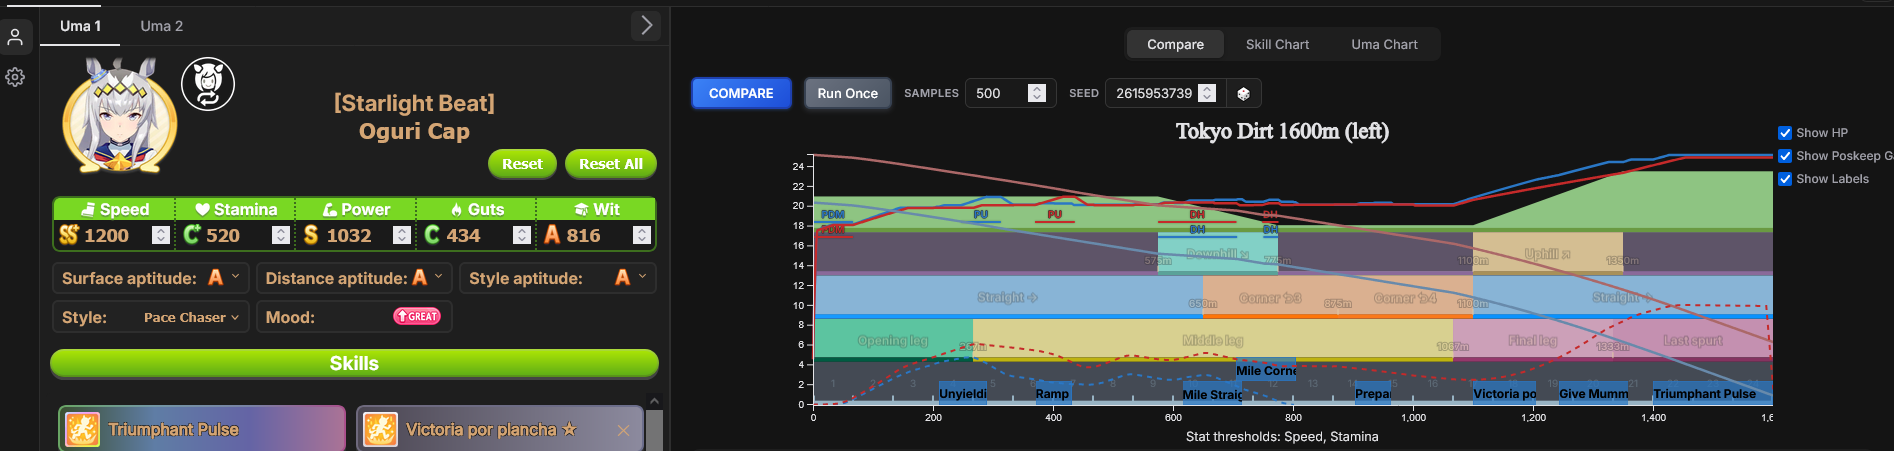Adjust the Speed stat stepper arrows
The width and height of the screenshot is (1894, 451).
coord(160,235)
